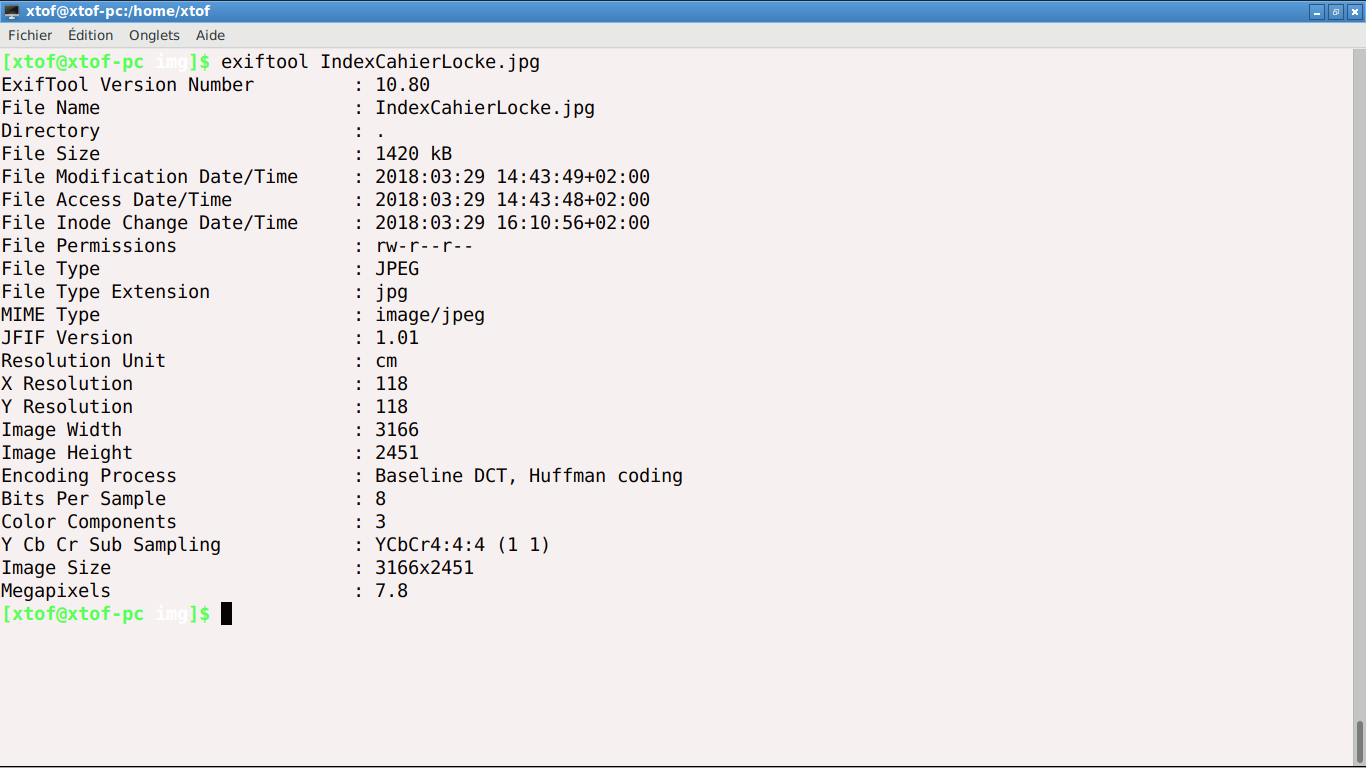Click the window title text xtof@xtof-pc:/home/xtof
1366x768 pixels.
click(x=118, y=12)
